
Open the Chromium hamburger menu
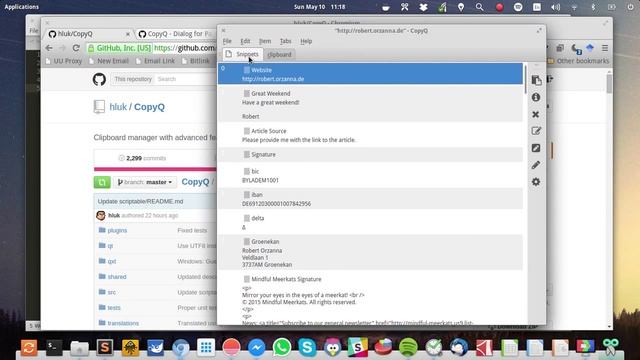pos(605,48)
